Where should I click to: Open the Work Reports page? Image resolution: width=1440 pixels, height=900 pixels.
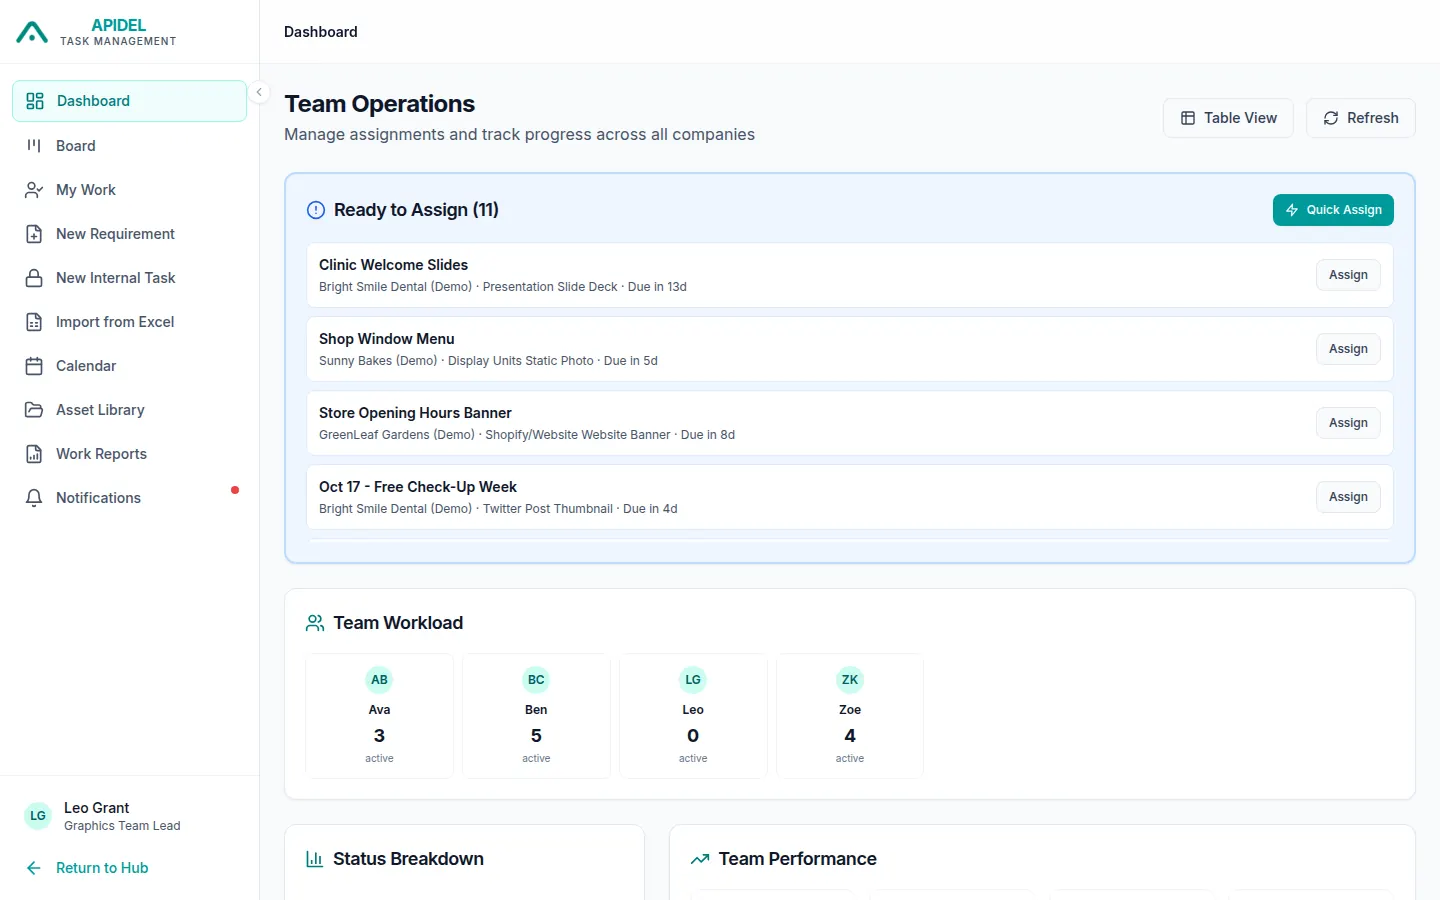coord(130,454)
